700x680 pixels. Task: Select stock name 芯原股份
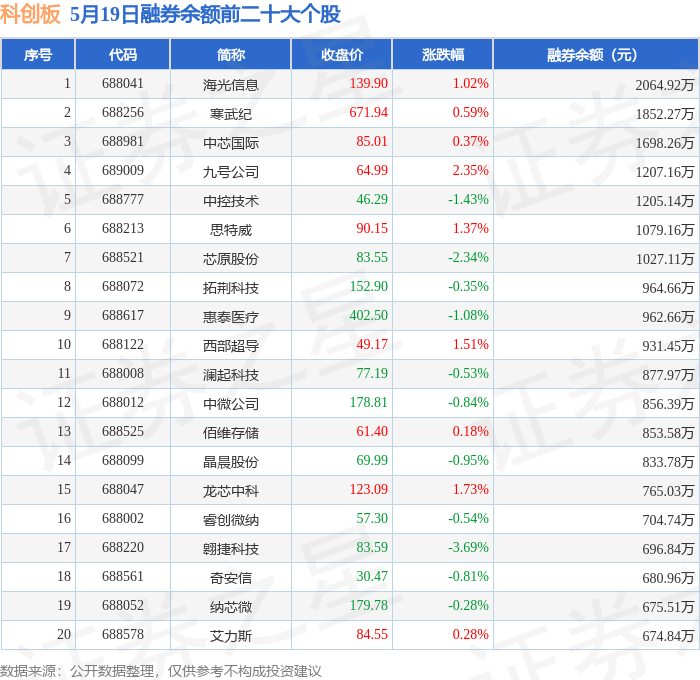[x=231, y=259]
